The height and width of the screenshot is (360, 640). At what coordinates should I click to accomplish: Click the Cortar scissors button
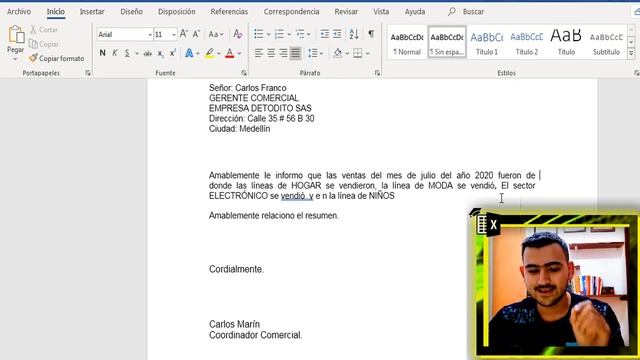point(44,30)
